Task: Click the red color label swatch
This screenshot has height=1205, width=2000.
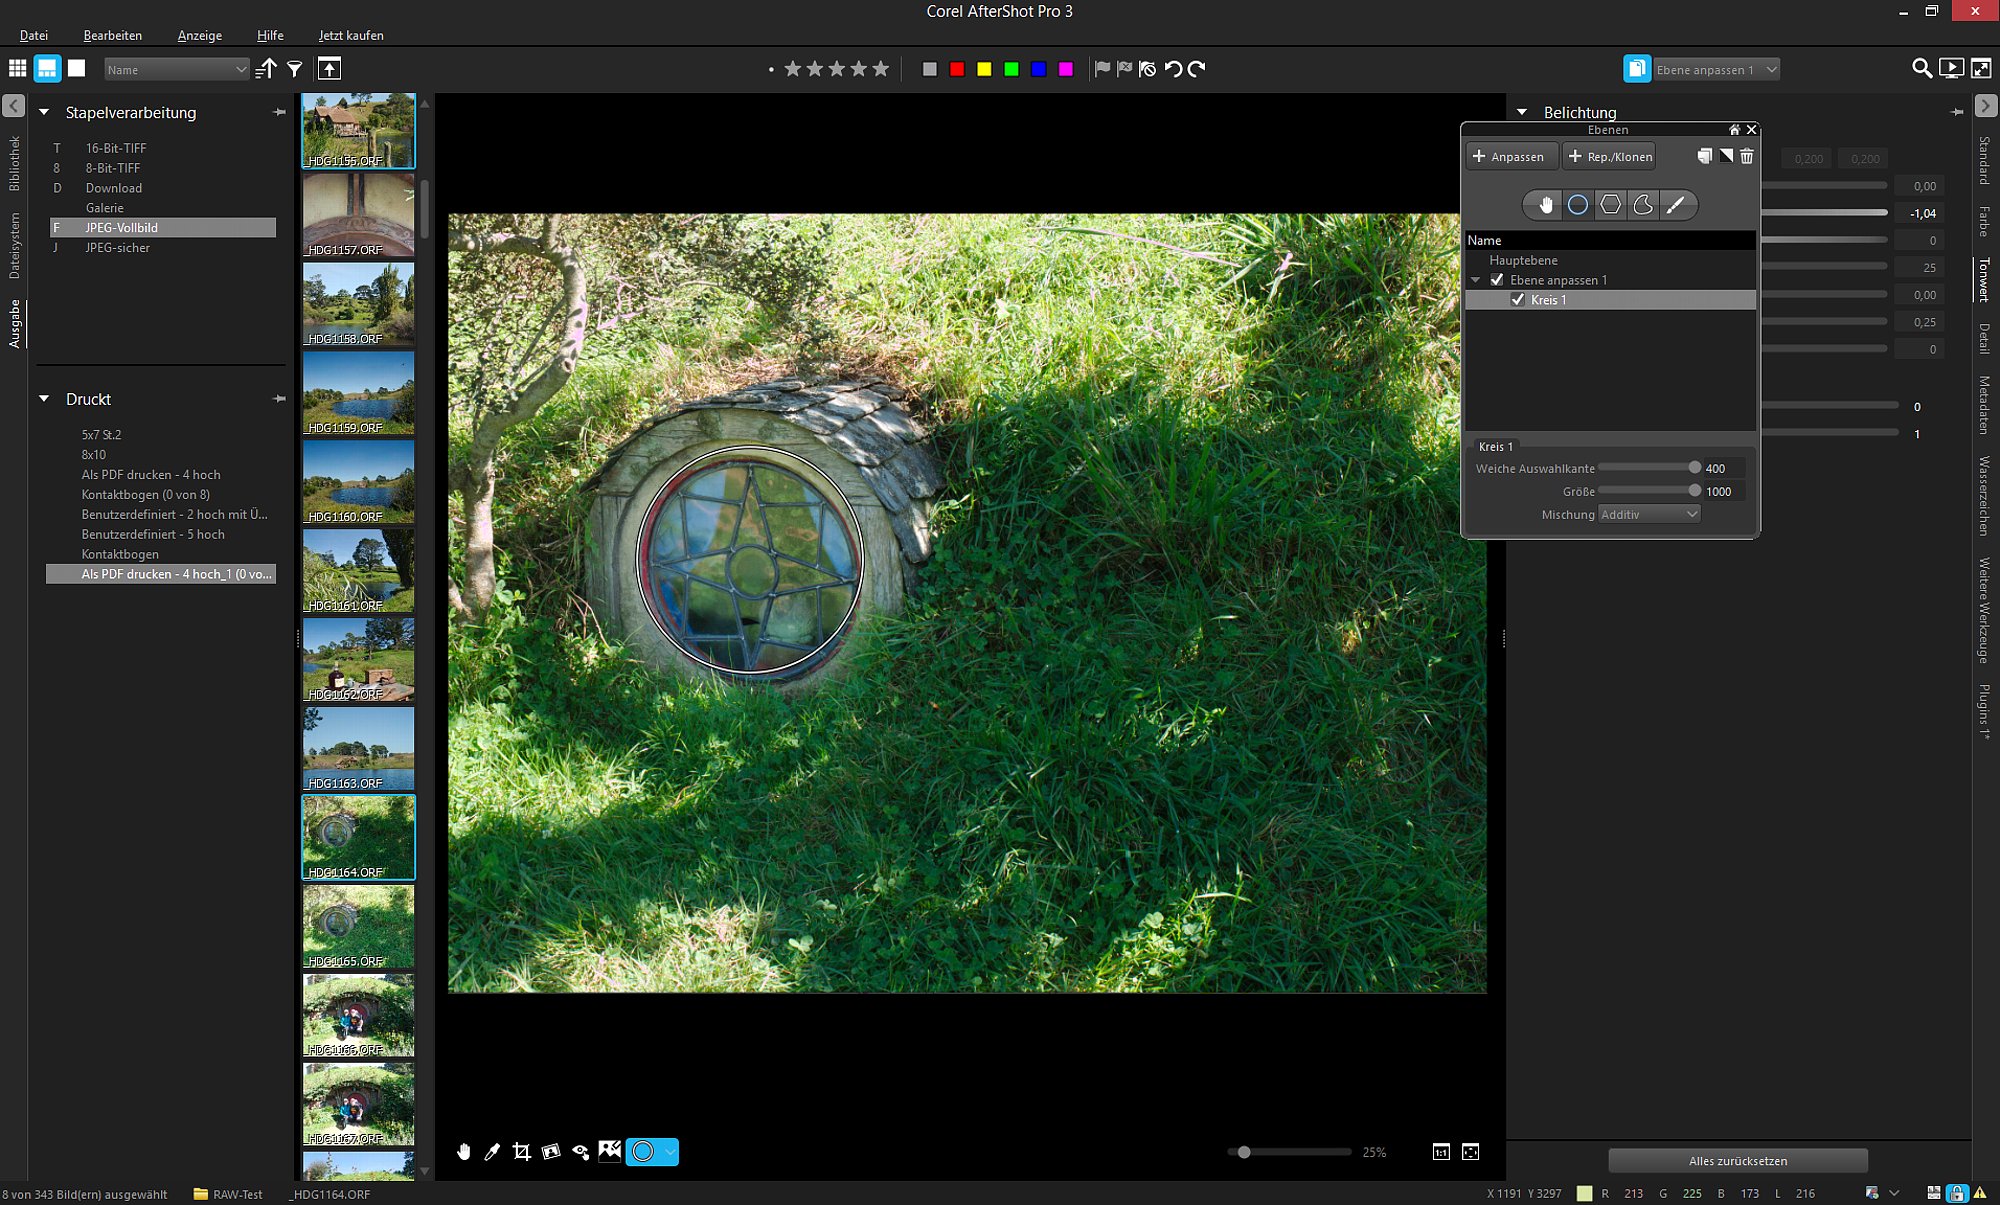Action: coord(957,69)
